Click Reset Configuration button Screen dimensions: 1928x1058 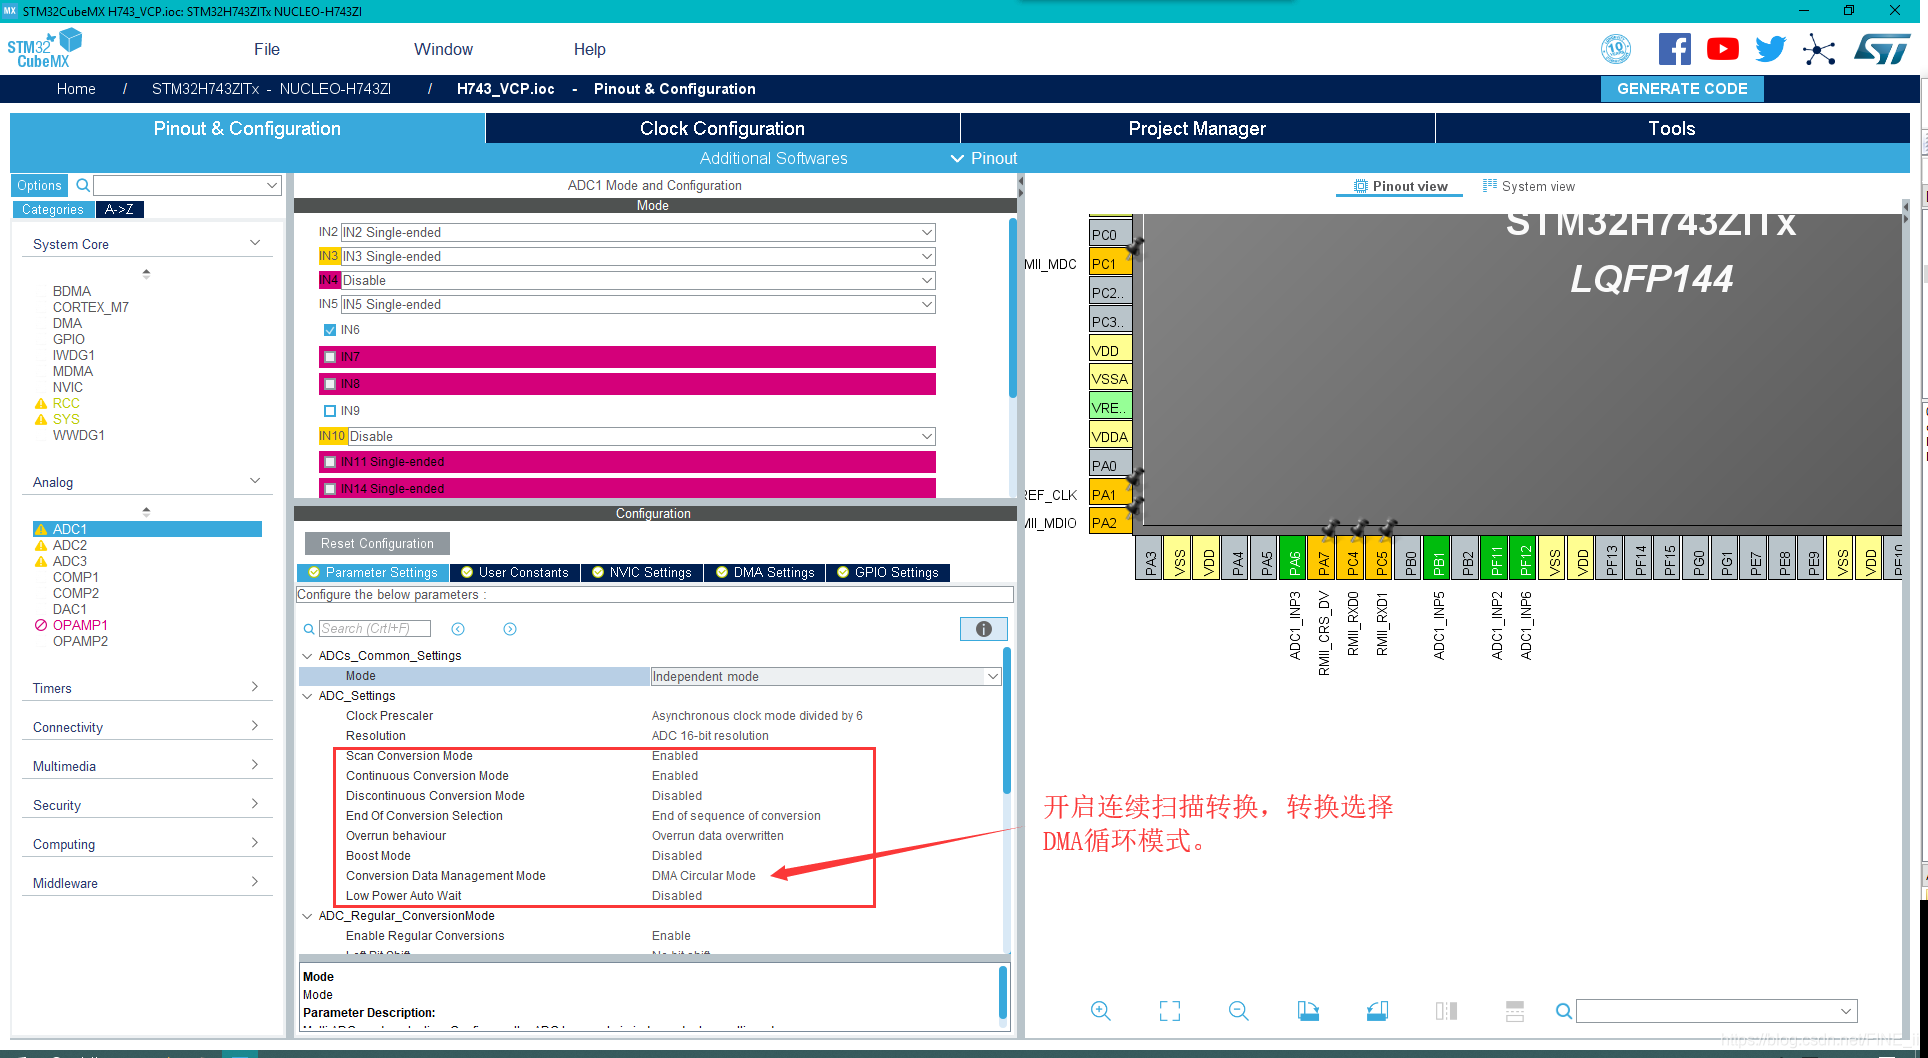coord(377,544)
